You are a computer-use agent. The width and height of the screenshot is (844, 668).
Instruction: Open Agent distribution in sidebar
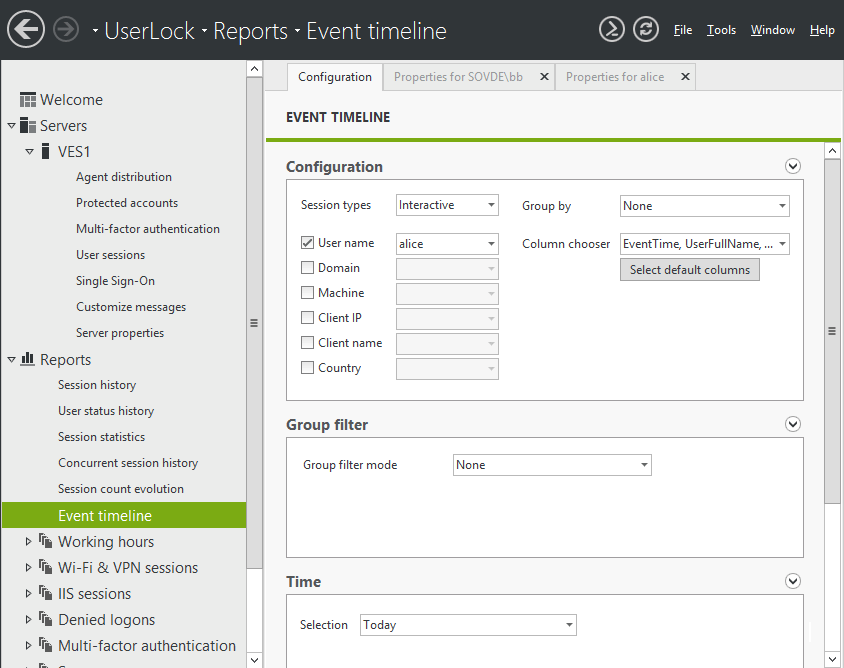(x=124, y=177)
